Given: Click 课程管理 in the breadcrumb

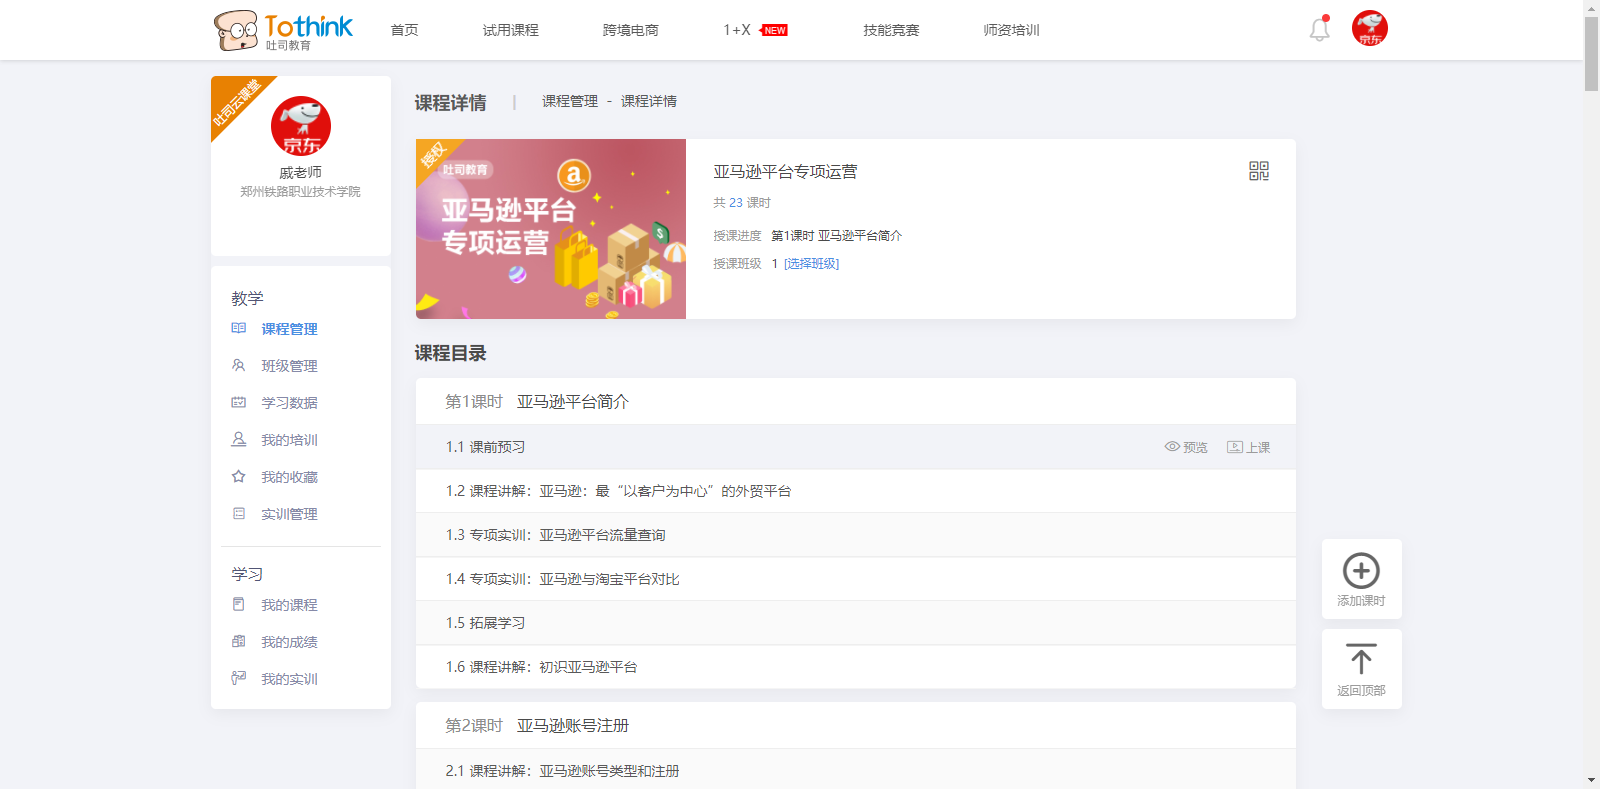Looking at the screenshot, I should (x=570, y=101).
